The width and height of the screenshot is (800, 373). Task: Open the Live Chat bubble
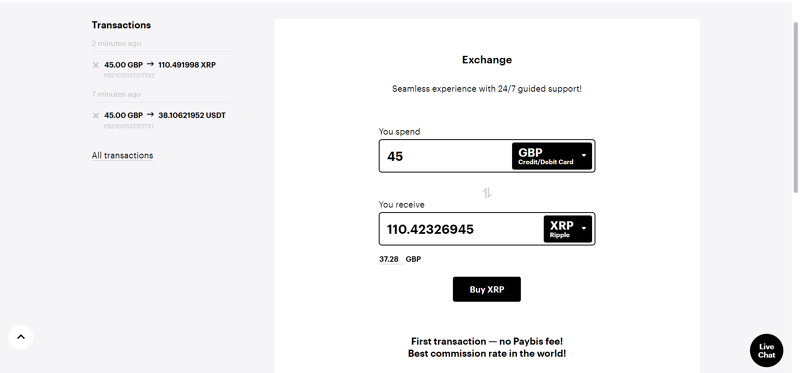[x=766, y=351]
